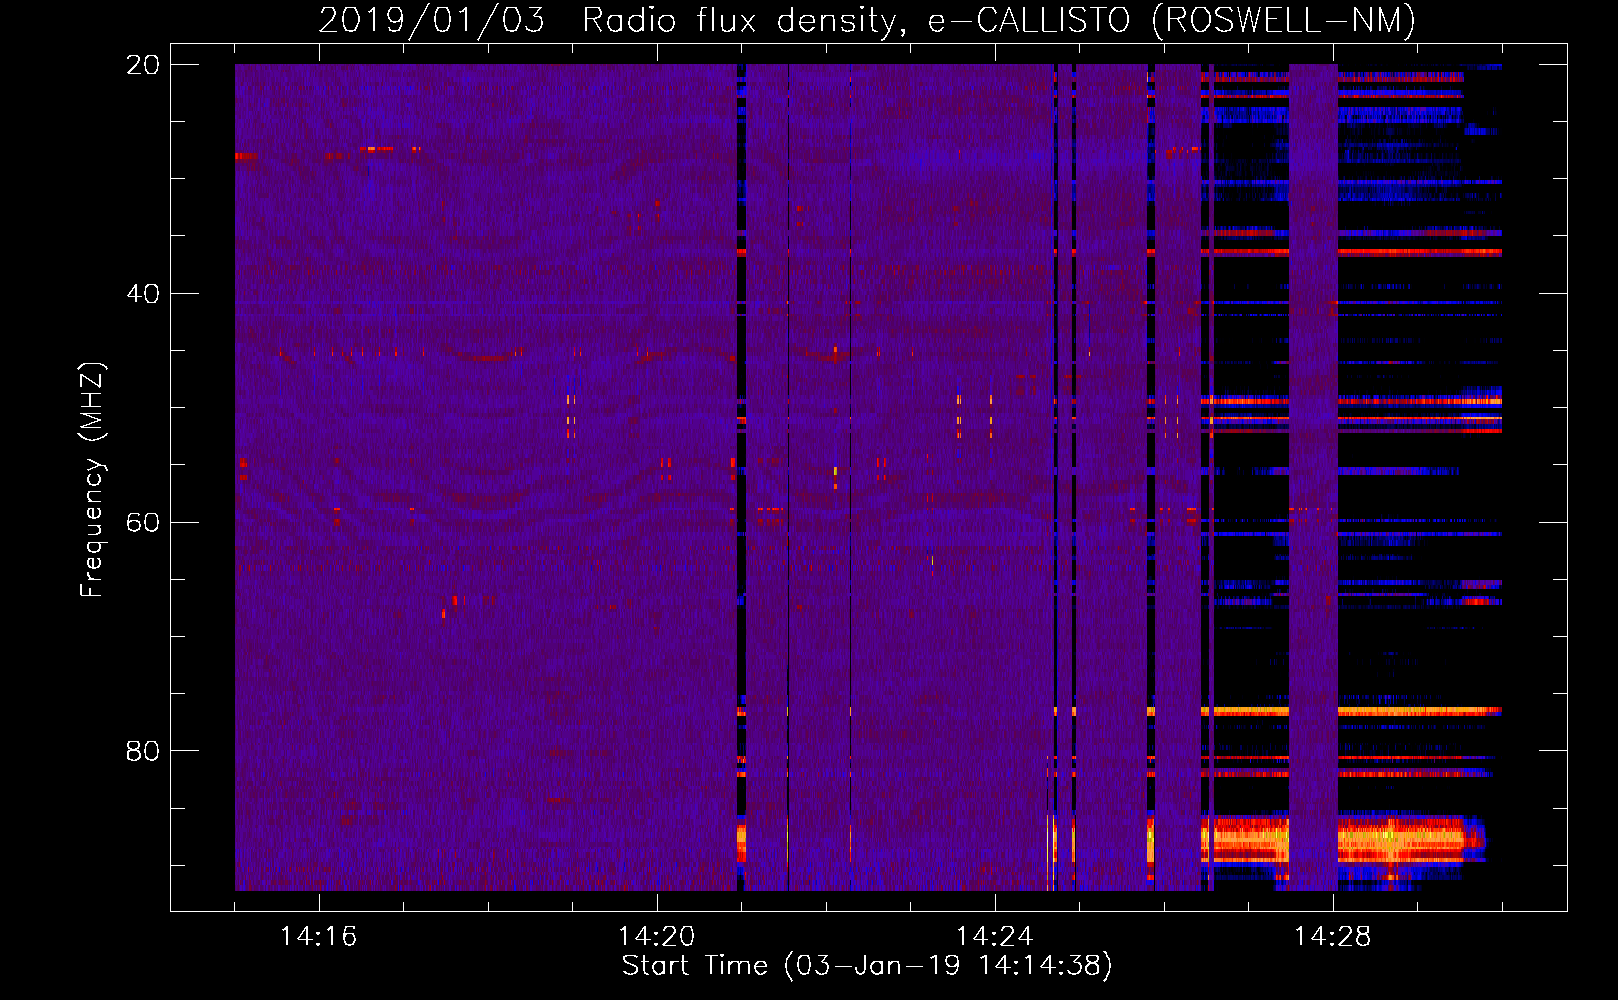Click the '14:16' time tick label

(318, 937)
